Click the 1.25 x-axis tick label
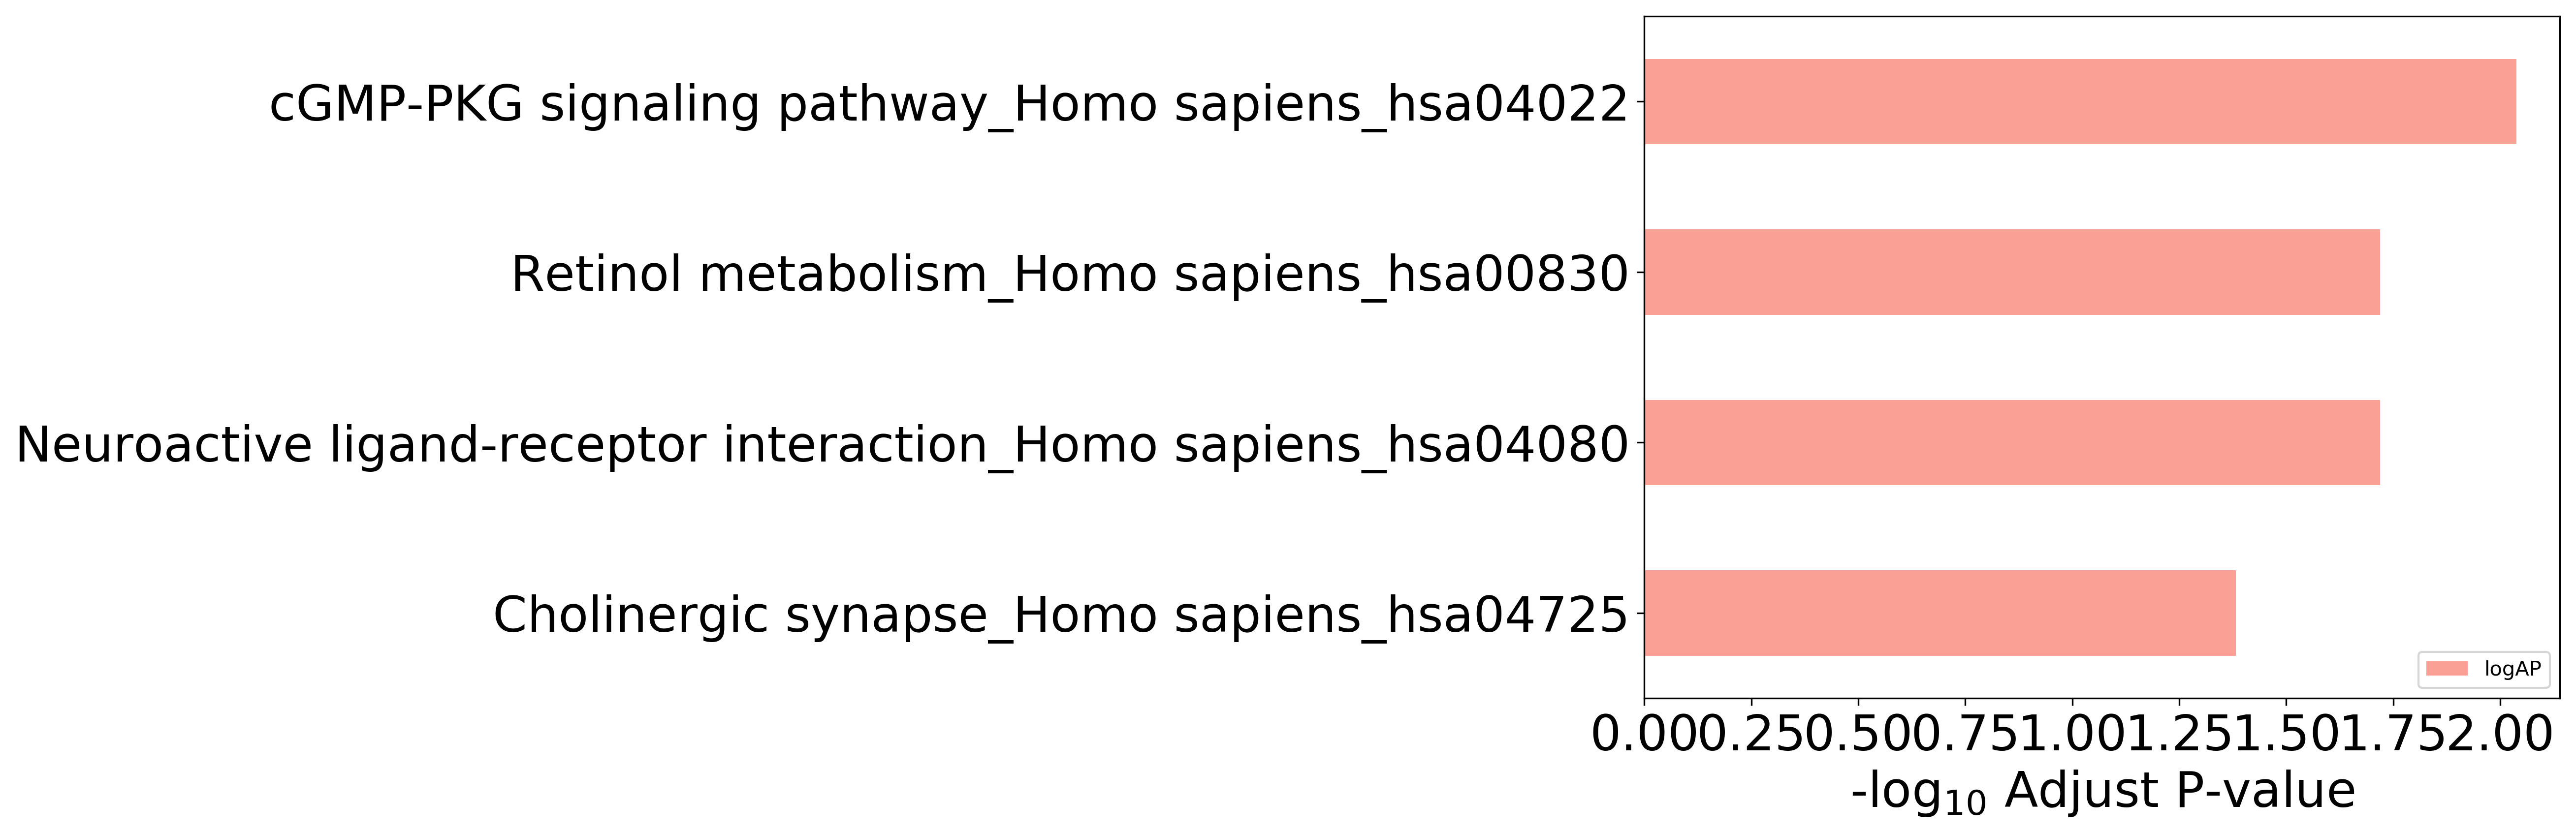This screenshot has height=833, width=2576. 2179,735
